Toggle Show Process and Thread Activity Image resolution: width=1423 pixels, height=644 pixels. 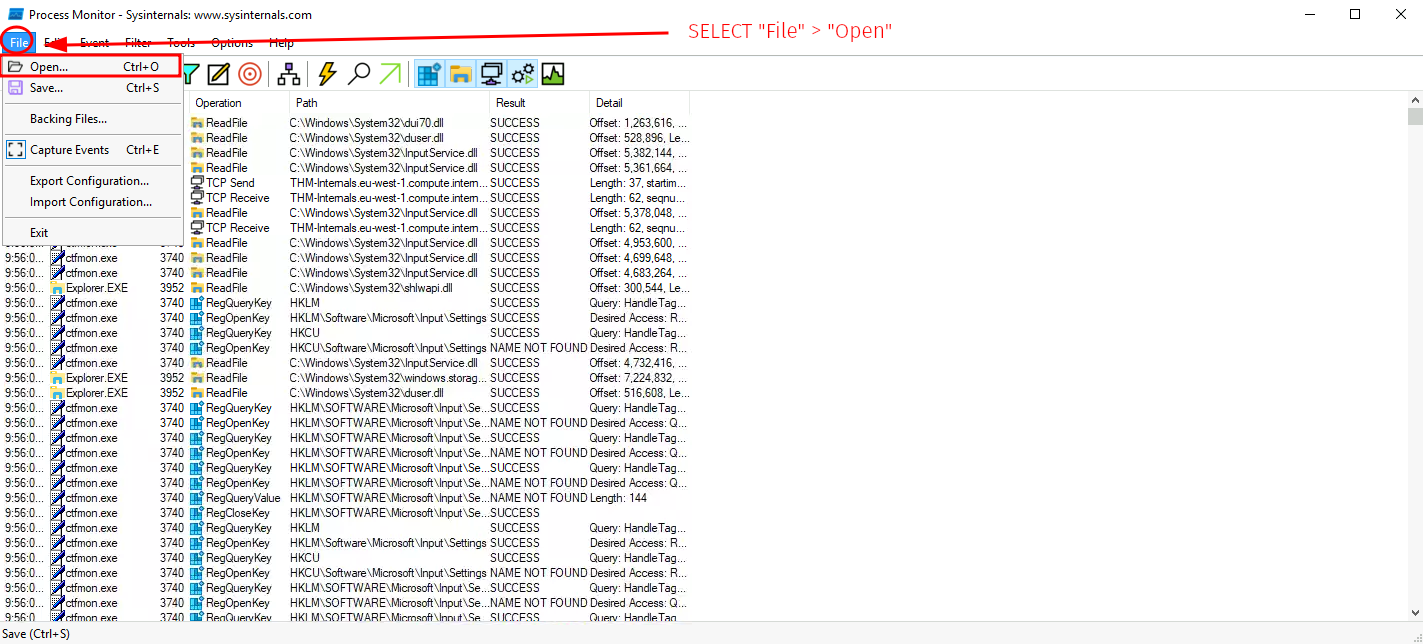click(522, 74)
